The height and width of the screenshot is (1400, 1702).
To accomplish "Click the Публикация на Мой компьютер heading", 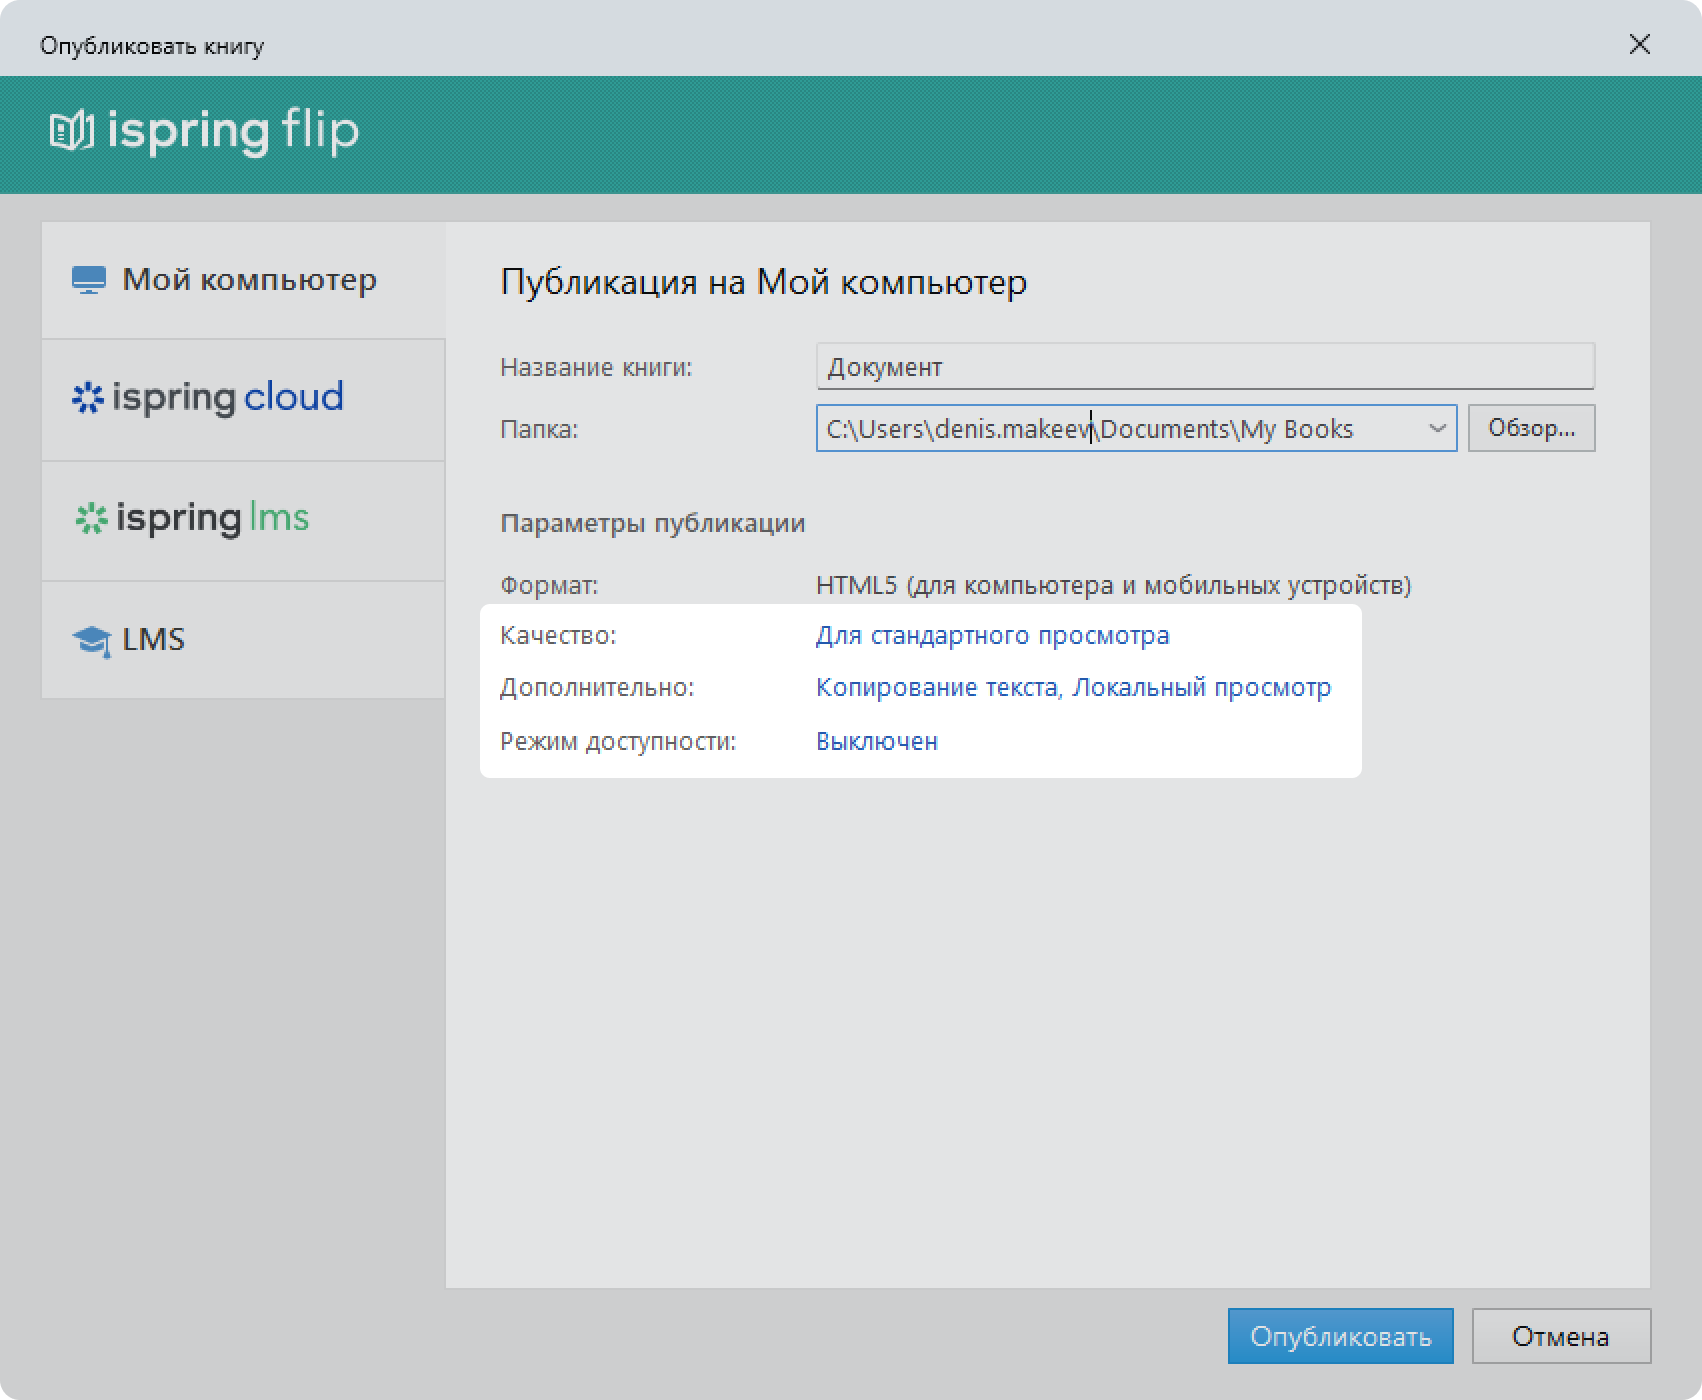I will coord(763,282).
